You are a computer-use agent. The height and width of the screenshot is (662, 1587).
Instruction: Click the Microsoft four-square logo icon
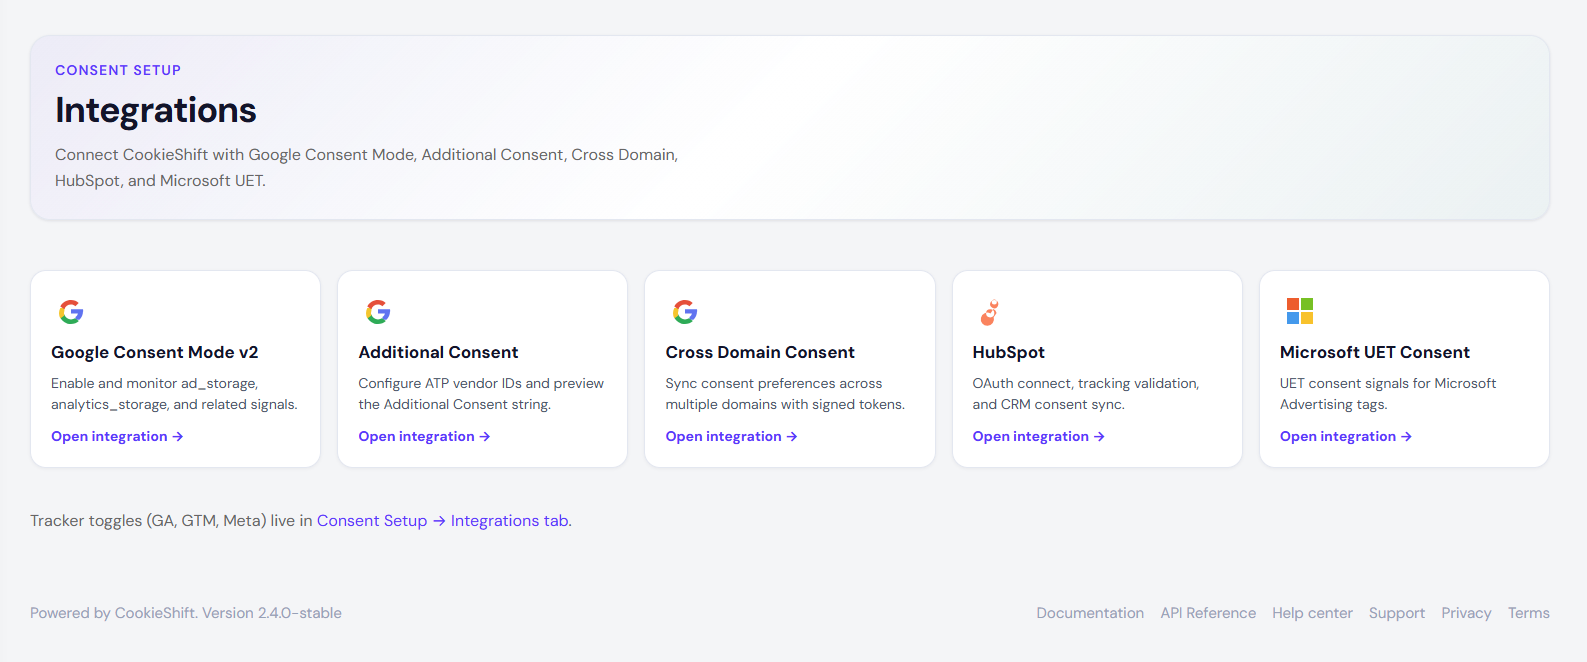click(x=1300, y=311)
